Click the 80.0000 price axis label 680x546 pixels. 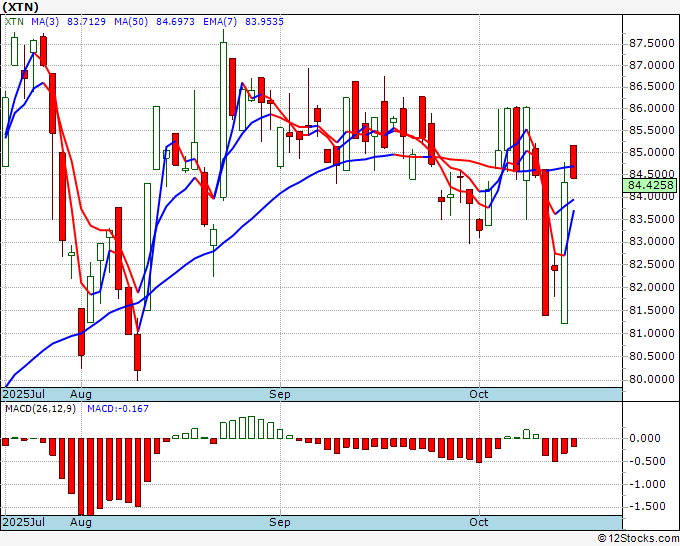pos(652,379)
